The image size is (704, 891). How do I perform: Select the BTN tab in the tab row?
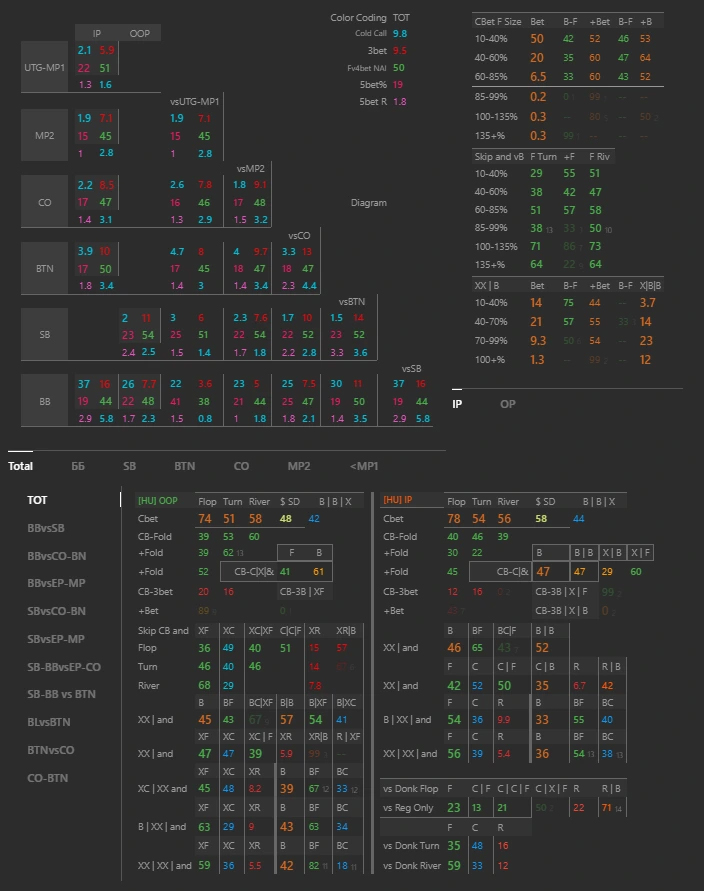pos(184,466)
